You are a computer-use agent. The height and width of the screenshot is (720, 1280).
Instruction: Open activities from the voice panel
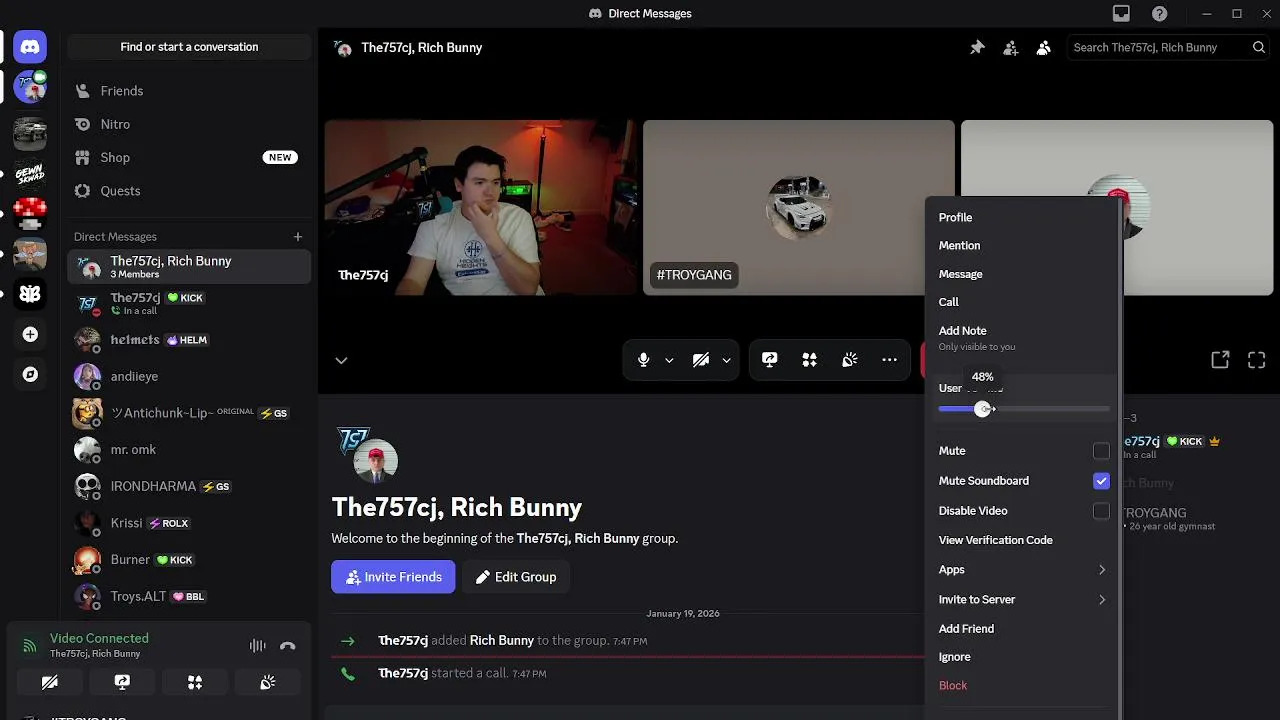(195, 682)
